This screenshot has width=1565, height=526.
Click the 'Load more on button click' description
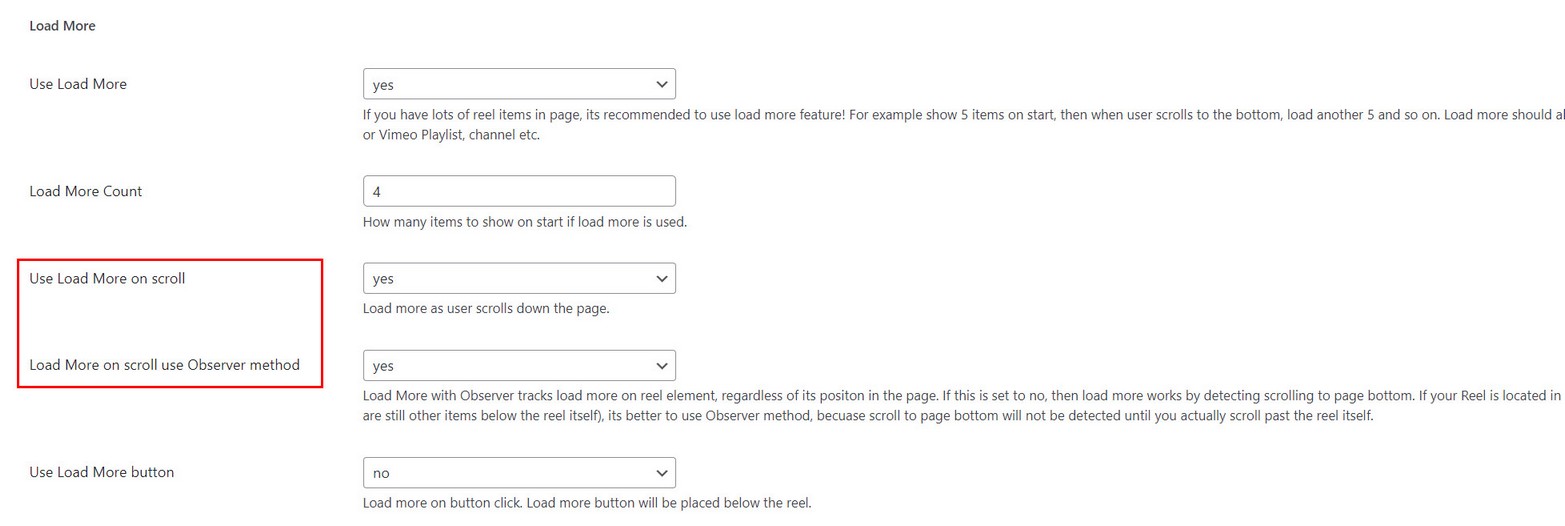tap(586, 502)
